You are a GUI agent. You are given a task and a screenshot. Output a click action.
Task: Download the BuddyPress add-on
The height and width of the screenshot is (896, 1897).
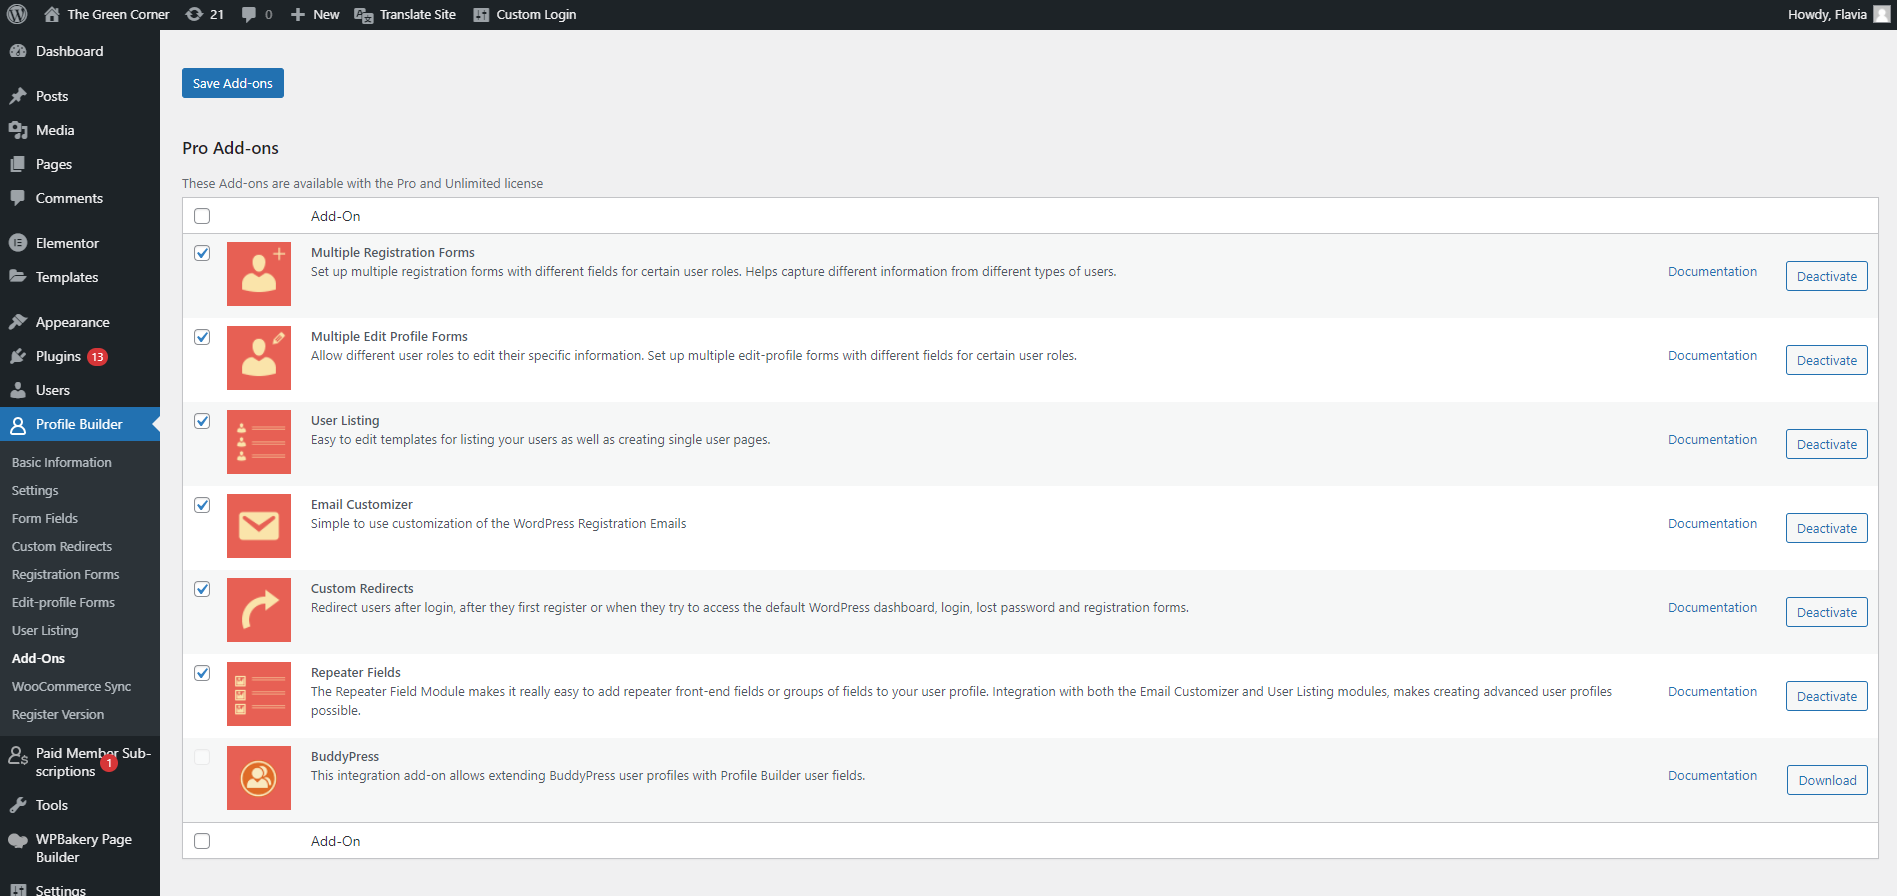click(x=1827, y=780)
